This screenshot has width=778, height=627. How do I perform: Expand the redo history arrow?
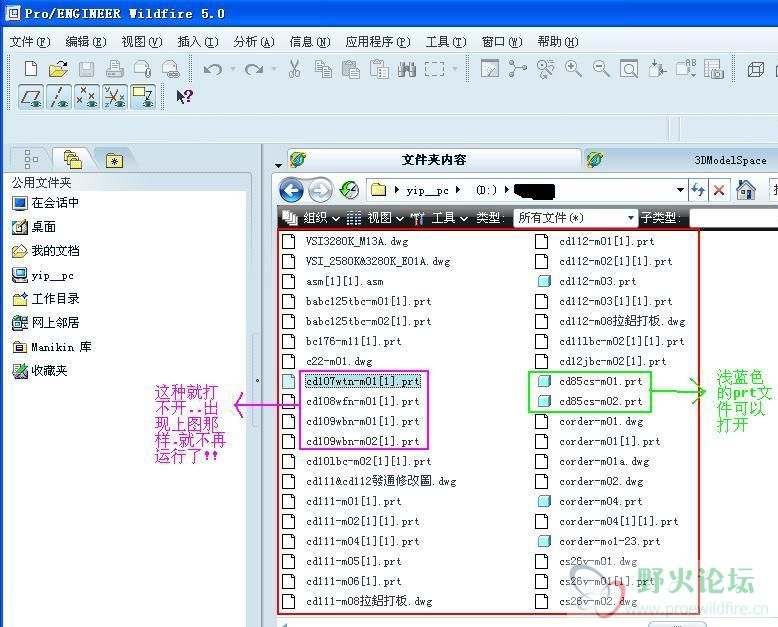point(273,69)
